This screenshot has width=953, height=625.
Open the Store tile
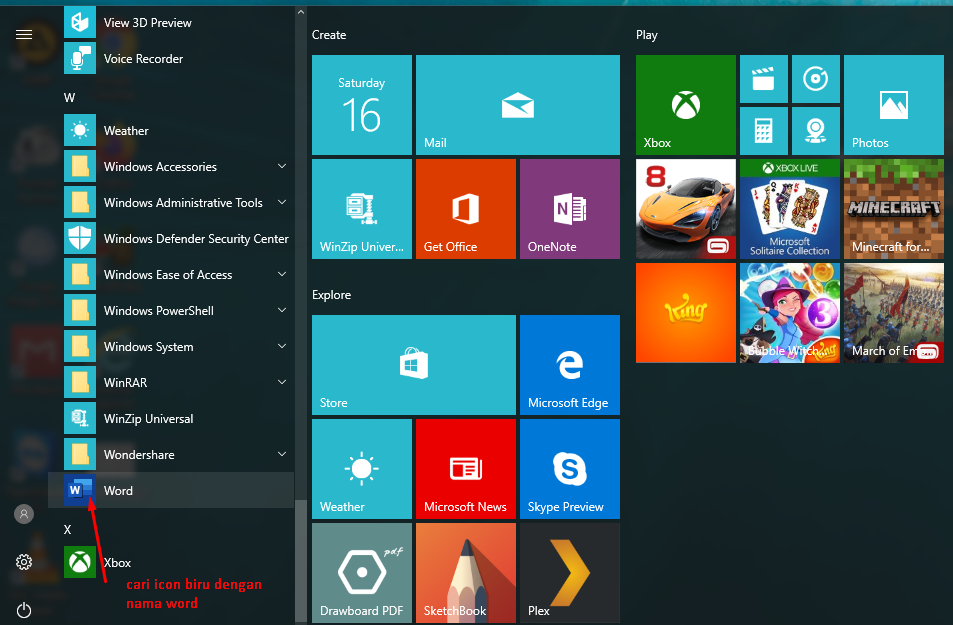[413, 365]
